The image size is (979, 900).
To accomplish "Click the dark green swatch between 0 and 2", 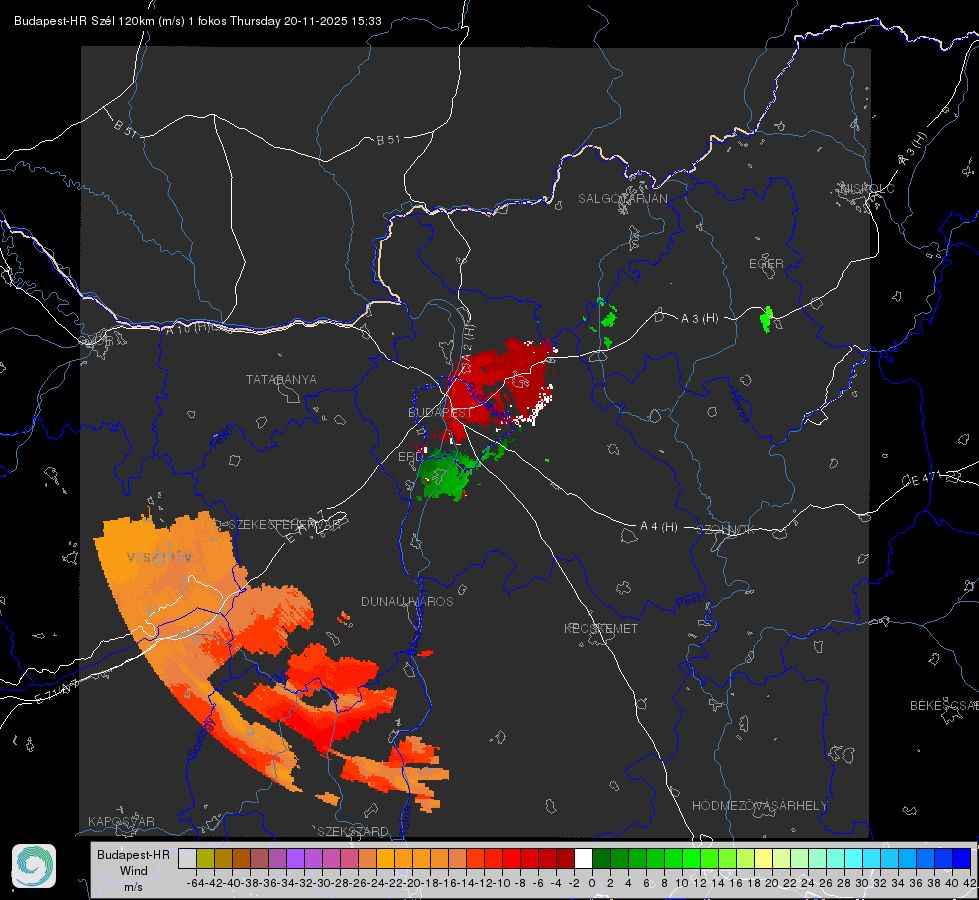I will 601,858.
